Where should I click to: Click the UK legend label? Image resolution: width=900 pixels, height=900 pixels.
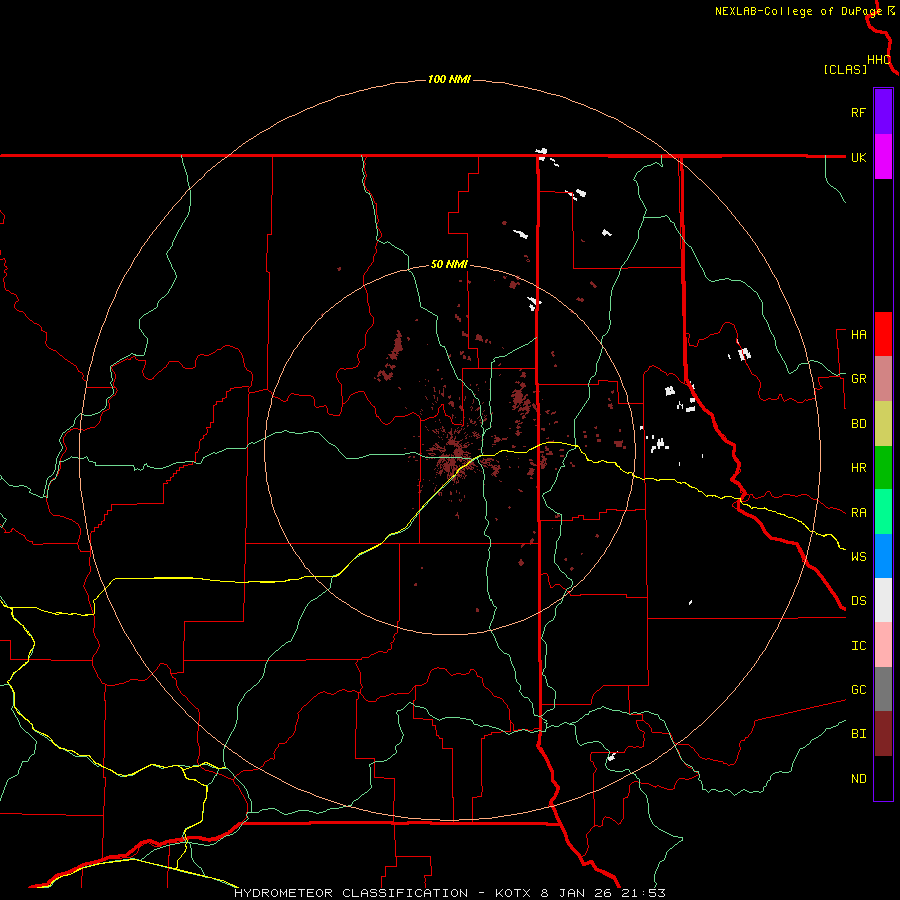pyautogui.click(x=858, y=157)
